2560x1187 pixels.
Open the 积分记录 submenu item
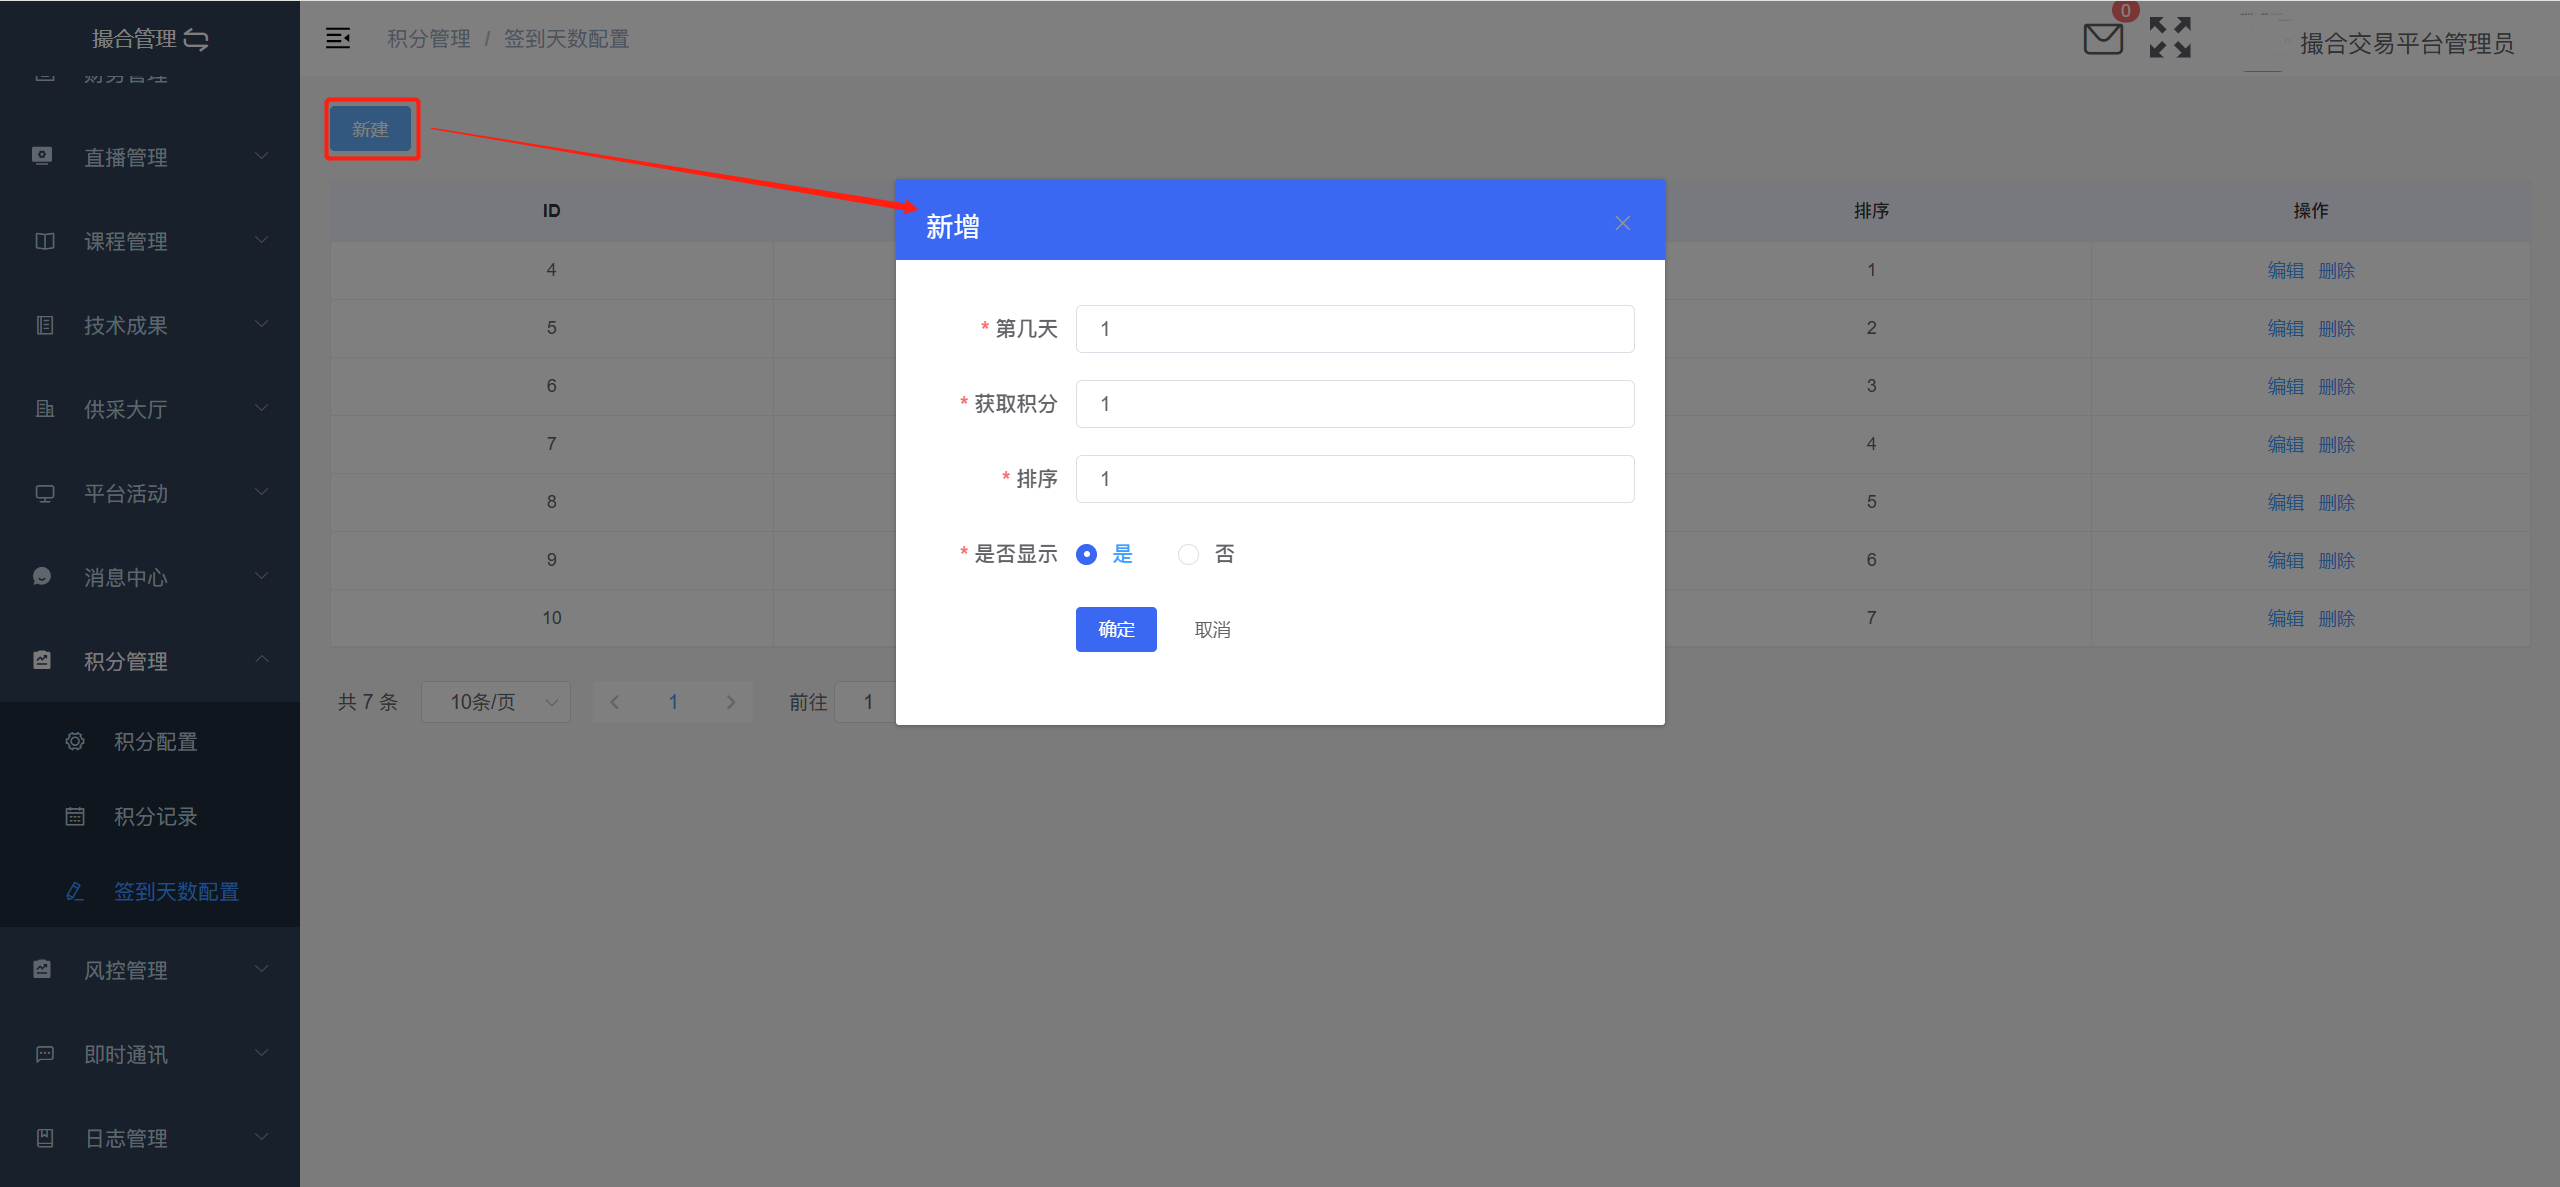coord(156,817)
